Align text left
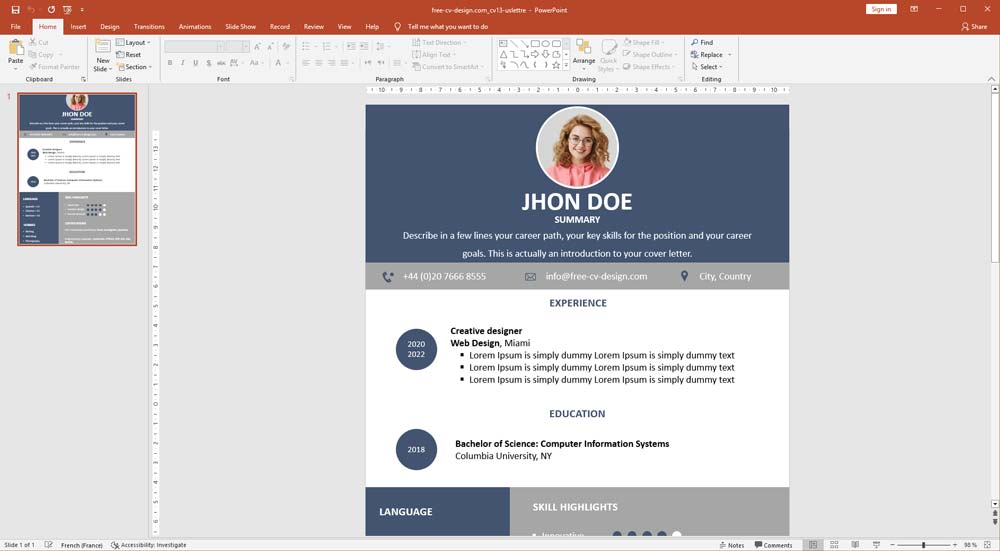 (306, 62)
